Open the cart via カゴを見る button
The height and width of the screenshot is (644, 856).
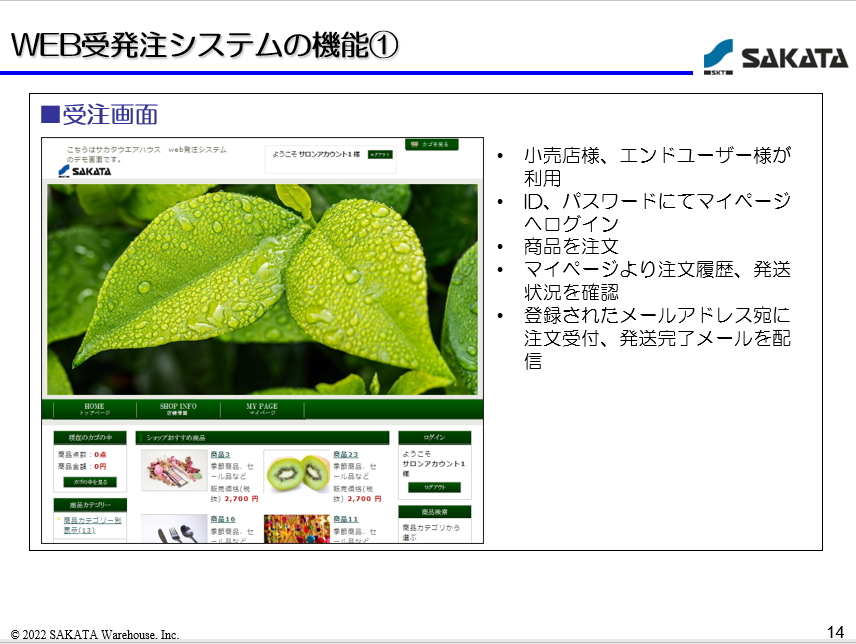coord(431,145)
